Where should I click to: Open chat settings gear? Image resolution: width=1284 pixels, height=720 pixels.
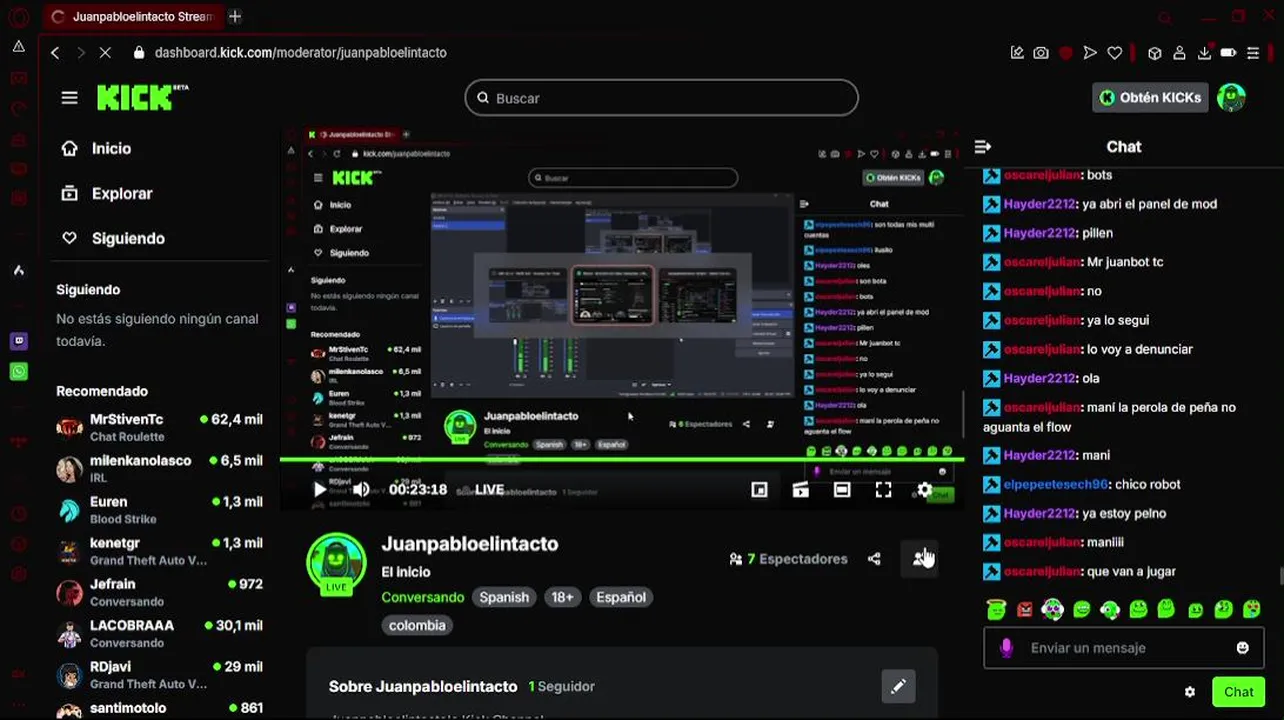tap(1190, 692)
